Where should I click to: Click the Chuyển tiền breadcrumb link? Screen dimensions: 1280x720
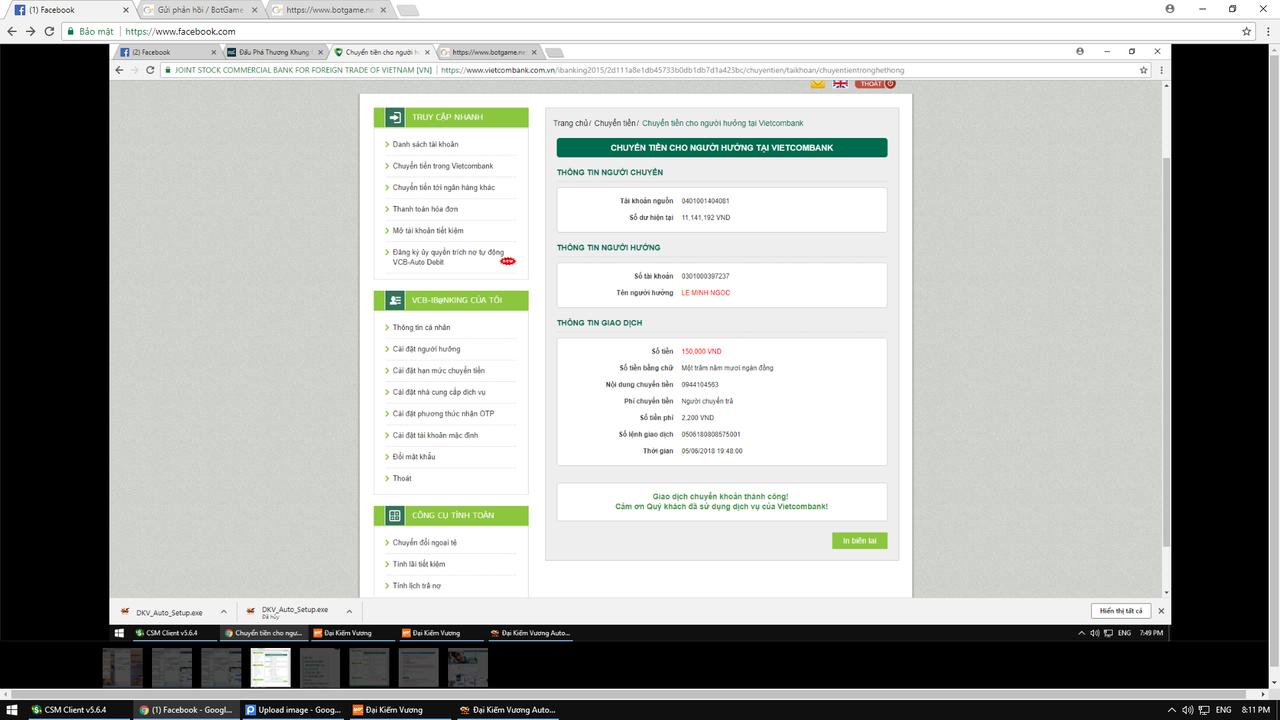(x=614, y=123)
